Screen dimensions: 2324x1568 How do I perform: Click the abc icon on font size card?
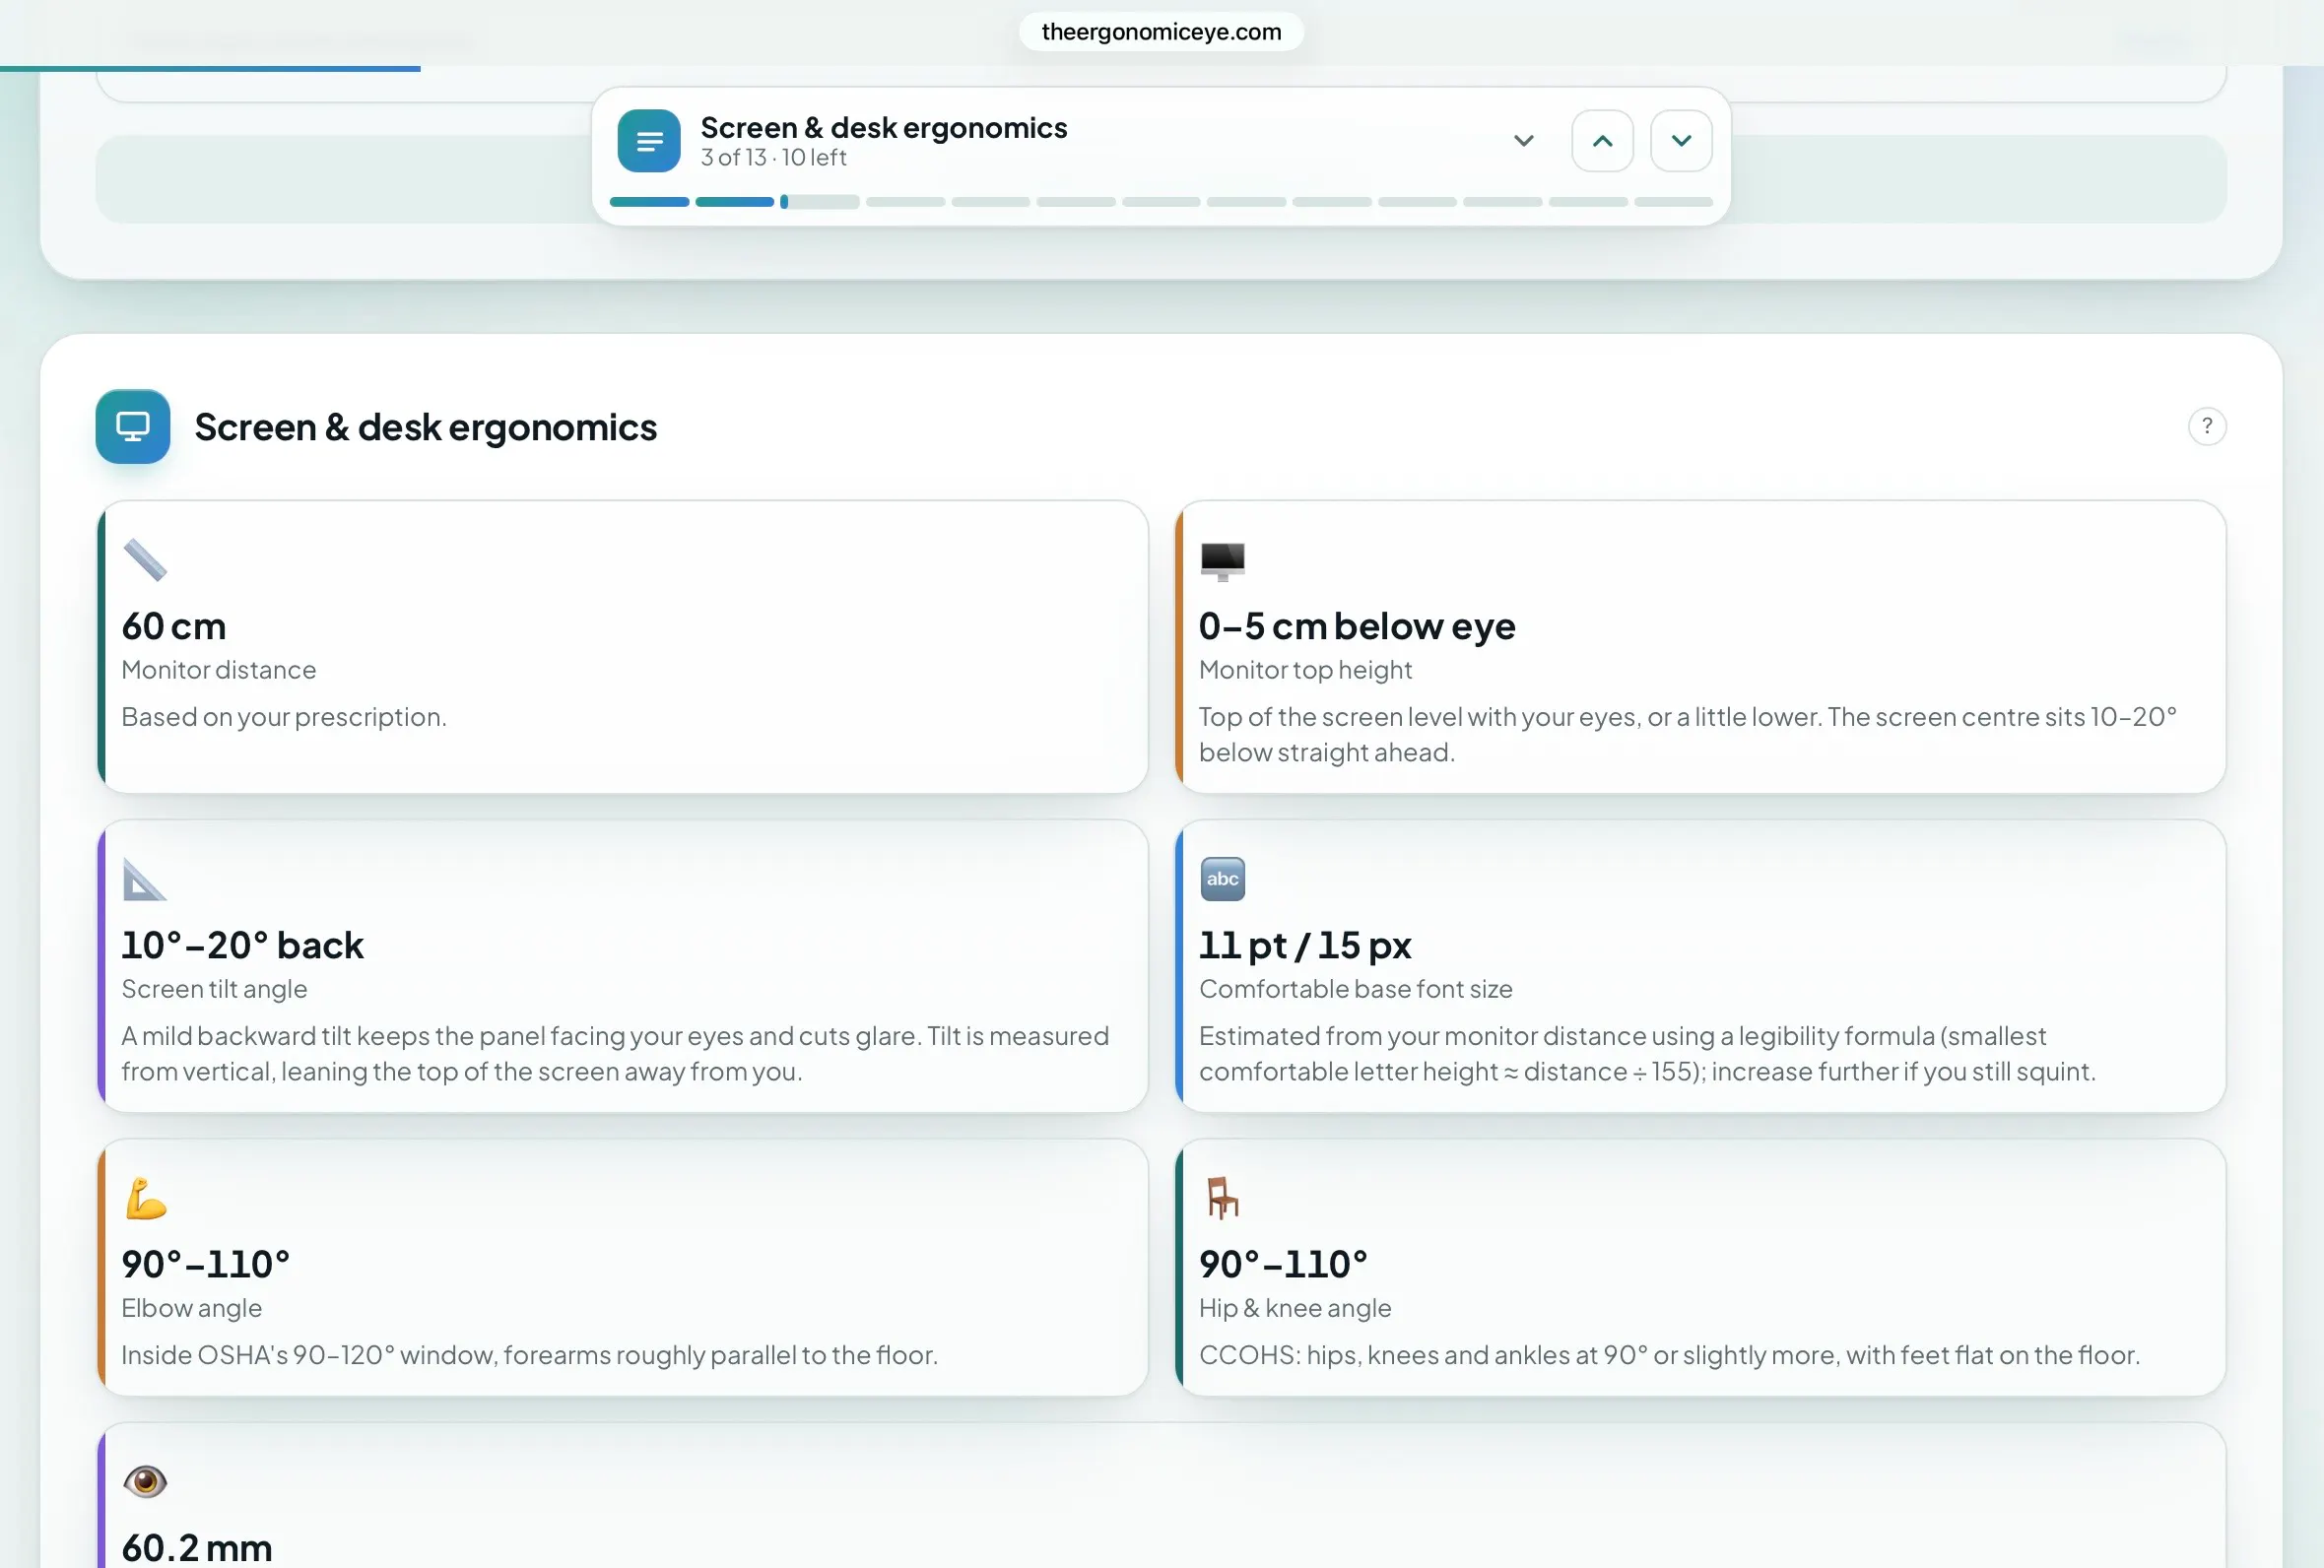click(1222, 879)
